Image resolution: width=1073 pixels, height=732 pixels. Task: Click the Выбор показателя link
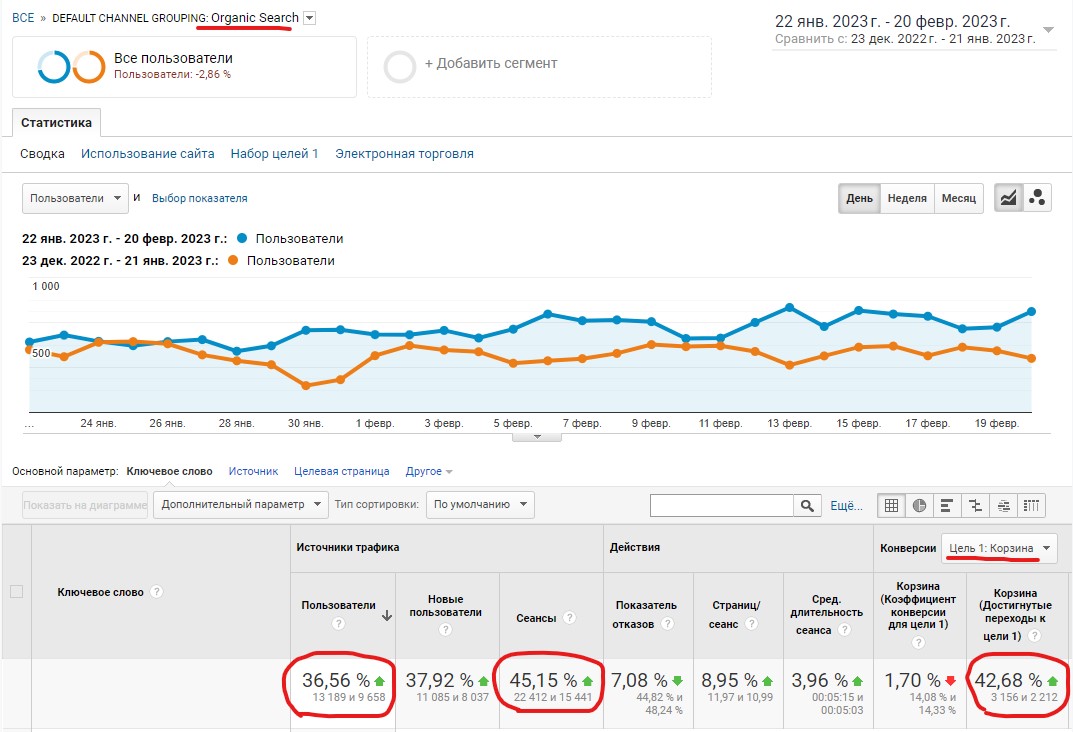click(200, 198)
